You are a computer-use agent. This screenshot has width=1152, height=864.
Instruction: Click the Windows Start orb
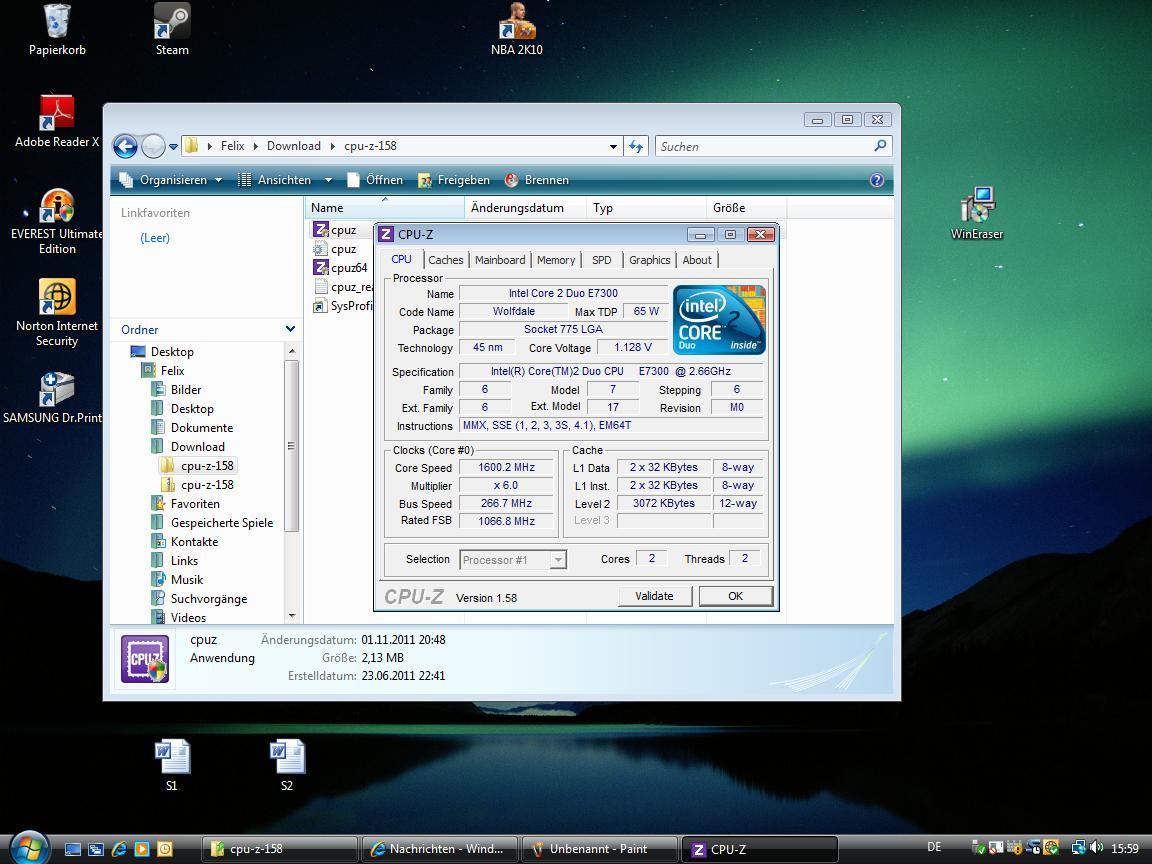coord(28,848)
